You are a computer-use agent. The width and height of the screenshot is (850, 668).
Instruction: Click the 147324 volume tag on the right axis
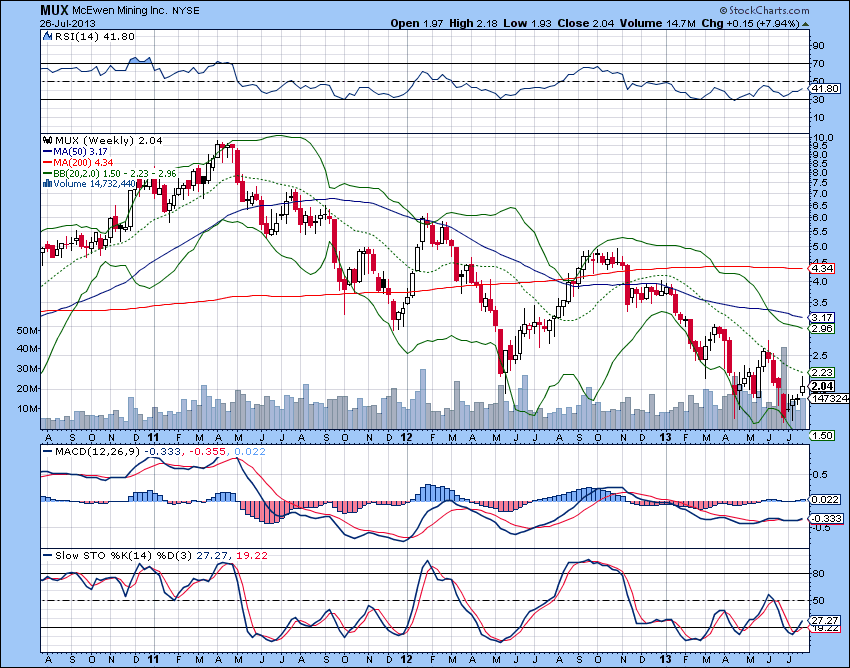coord(829,398)
